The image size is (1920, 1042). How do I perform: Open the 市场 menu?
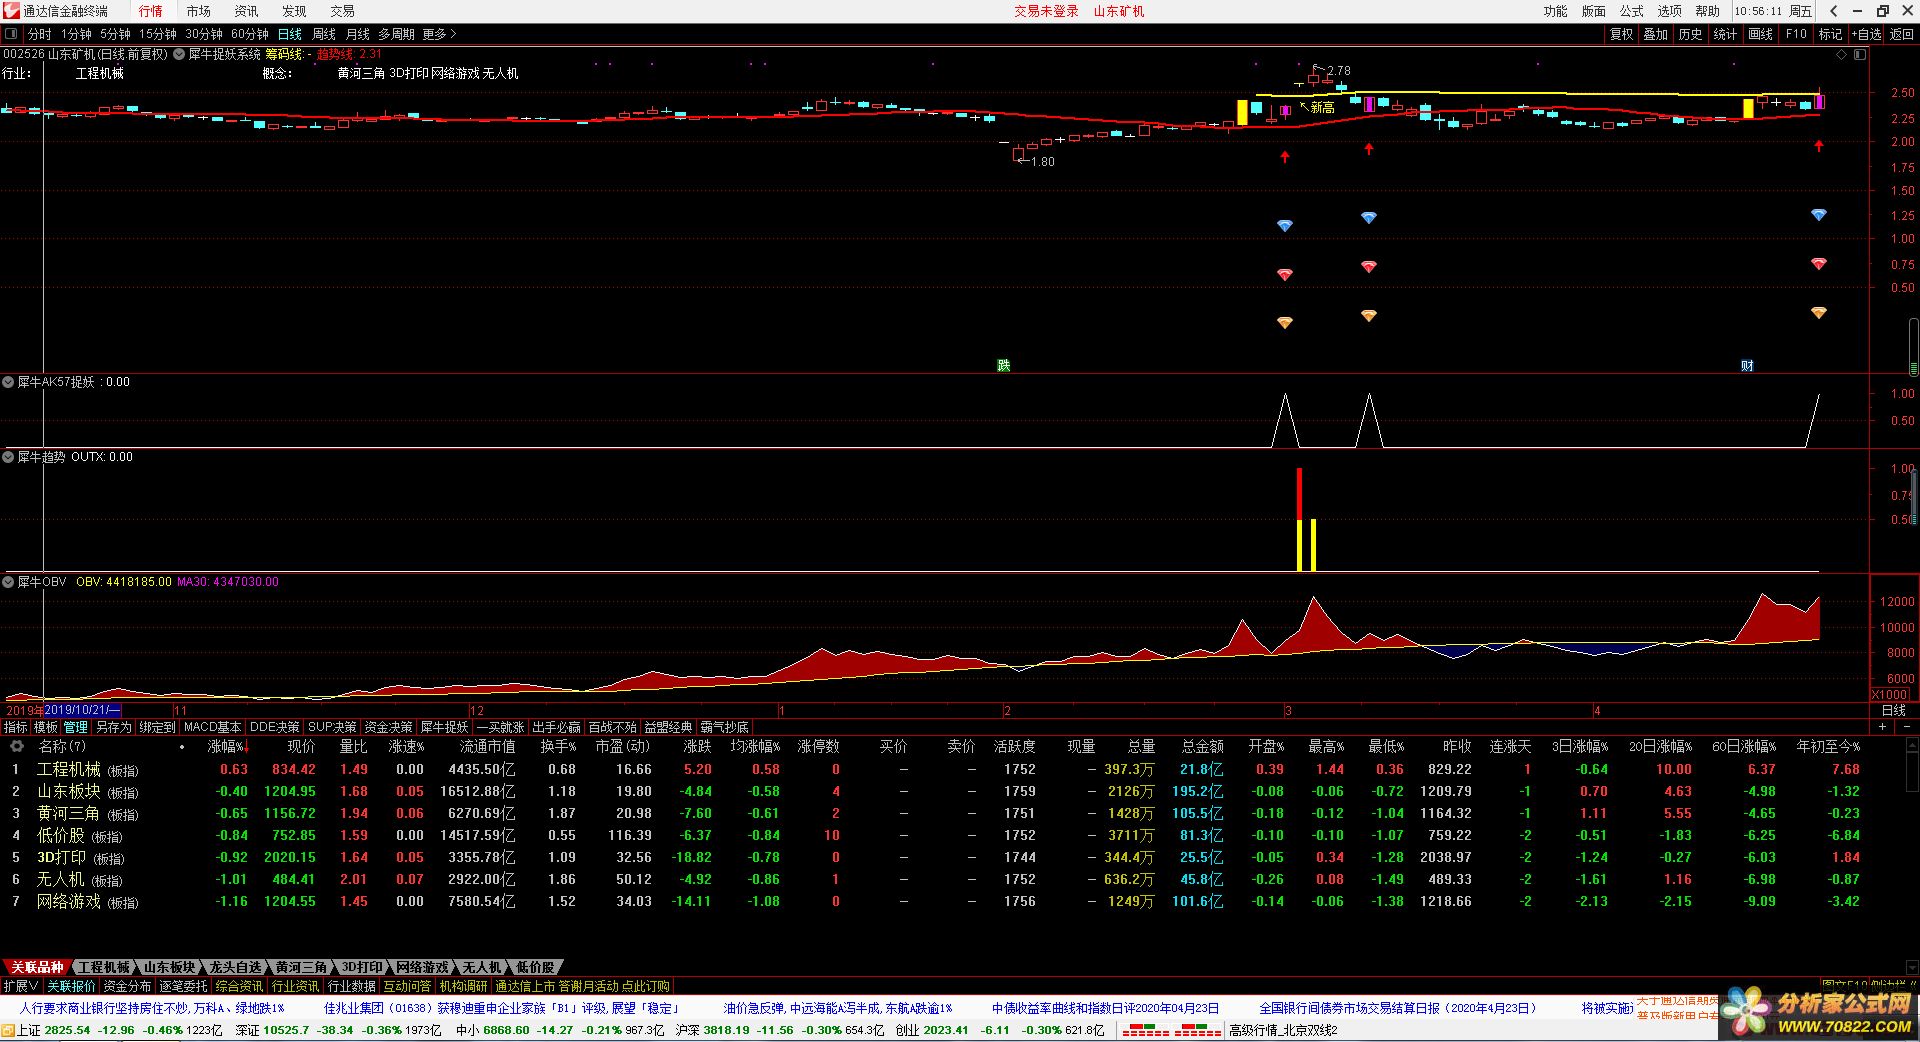click(199, 11)
